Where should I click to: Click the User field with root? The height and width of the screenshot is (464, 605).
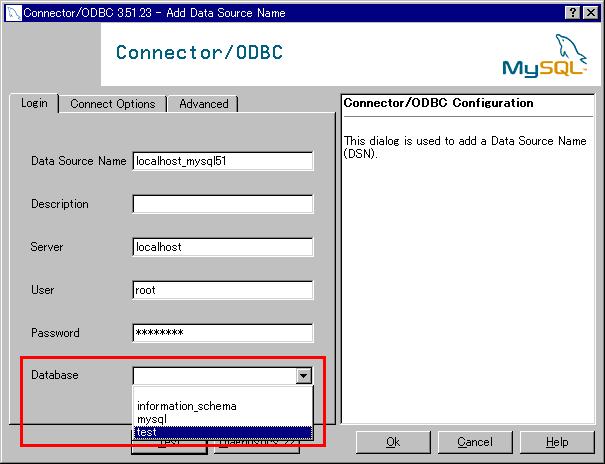(223, 290)
